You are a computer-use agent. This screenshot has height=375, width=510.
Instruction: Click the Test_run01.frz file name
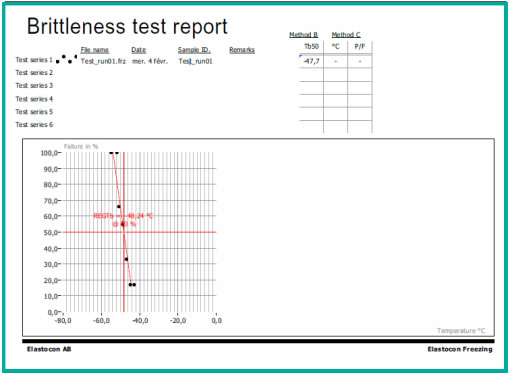pyautogui.click(x=103, y=61)
